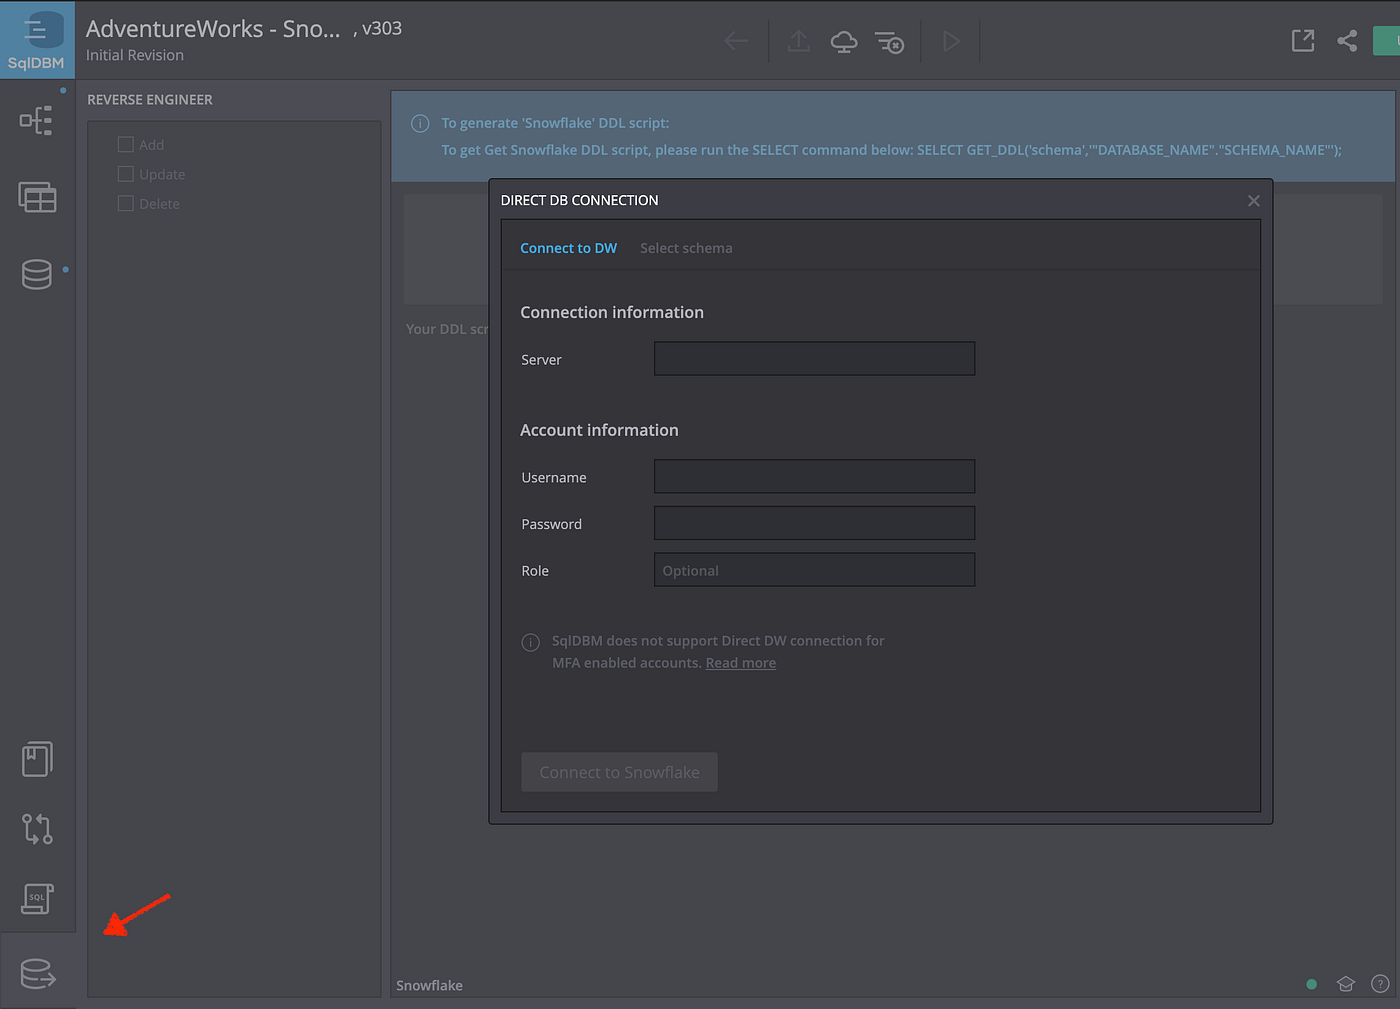Image resolution: width=1400 pixels, height=1009 pixels.
Task: Toggle the Delete checkbox
Action: click(x=126, y=203)
